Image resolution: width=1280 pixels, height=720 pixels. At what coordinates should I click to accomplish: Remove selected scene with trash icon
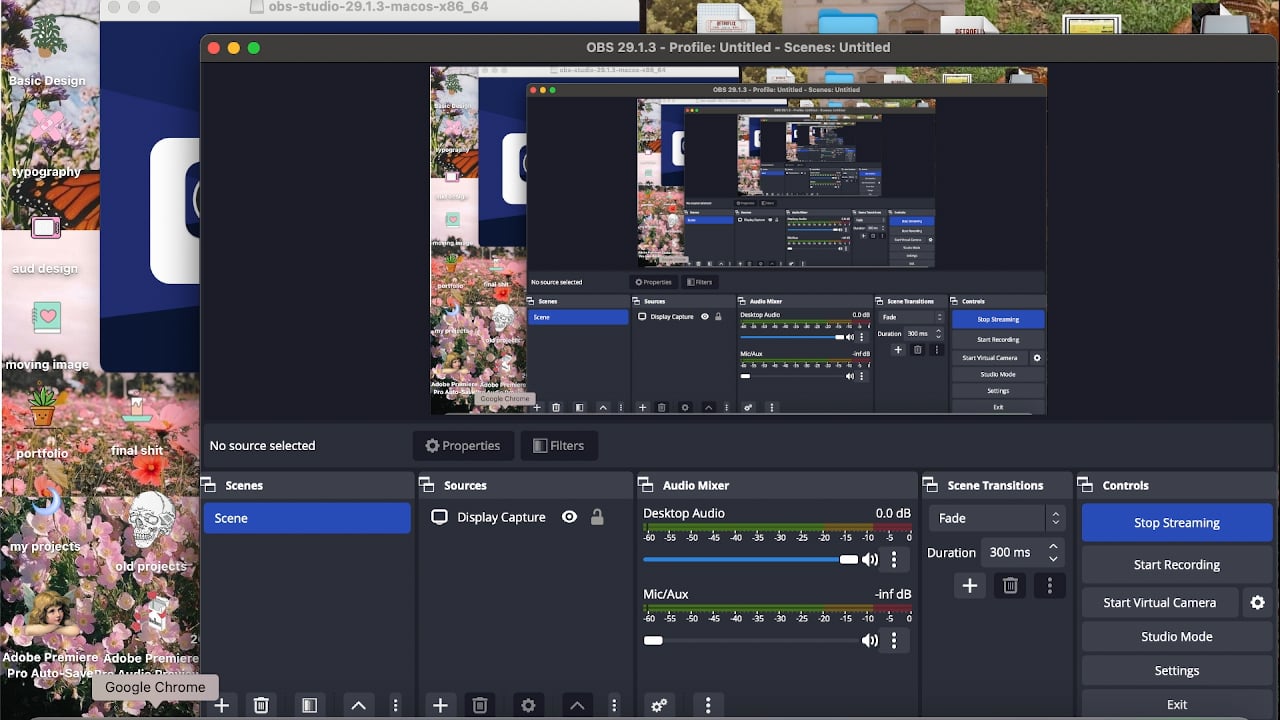[x=261, y=705]
